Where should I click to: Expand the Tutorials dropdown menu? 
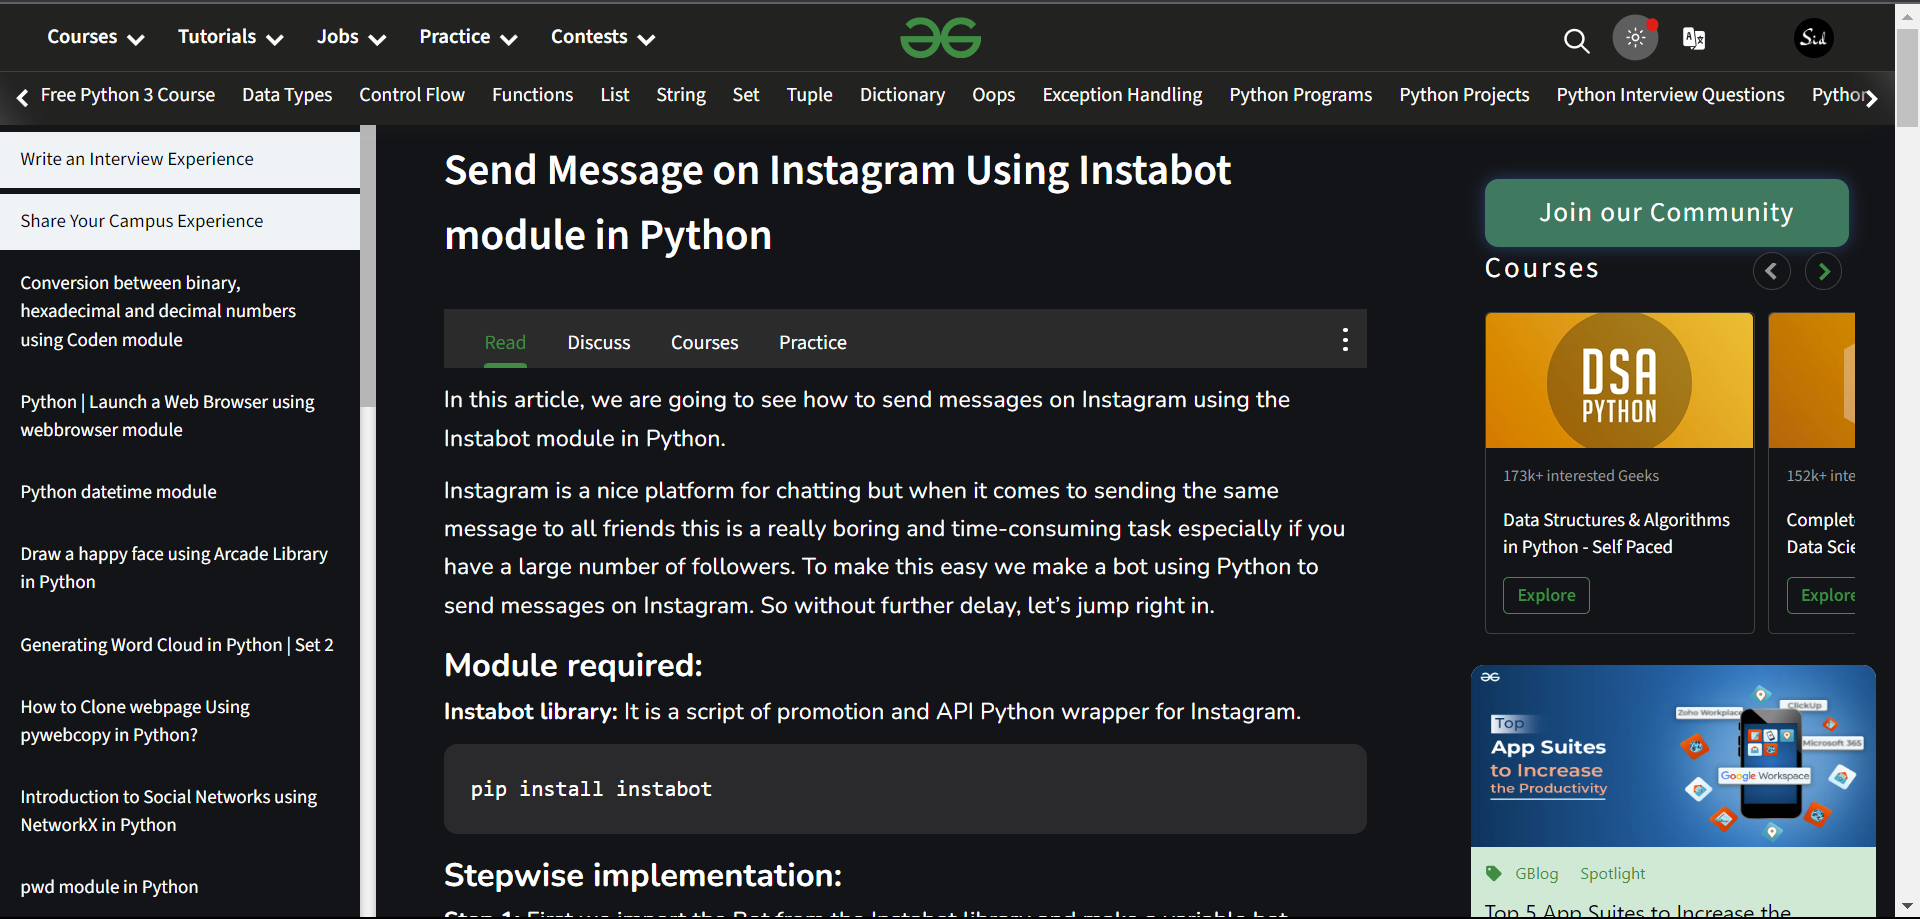231,37
